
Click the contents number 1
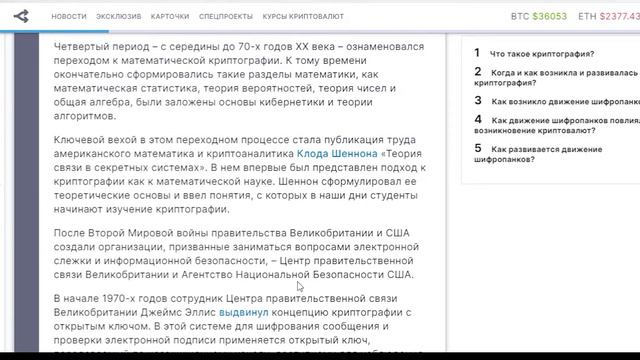[477, 53]
